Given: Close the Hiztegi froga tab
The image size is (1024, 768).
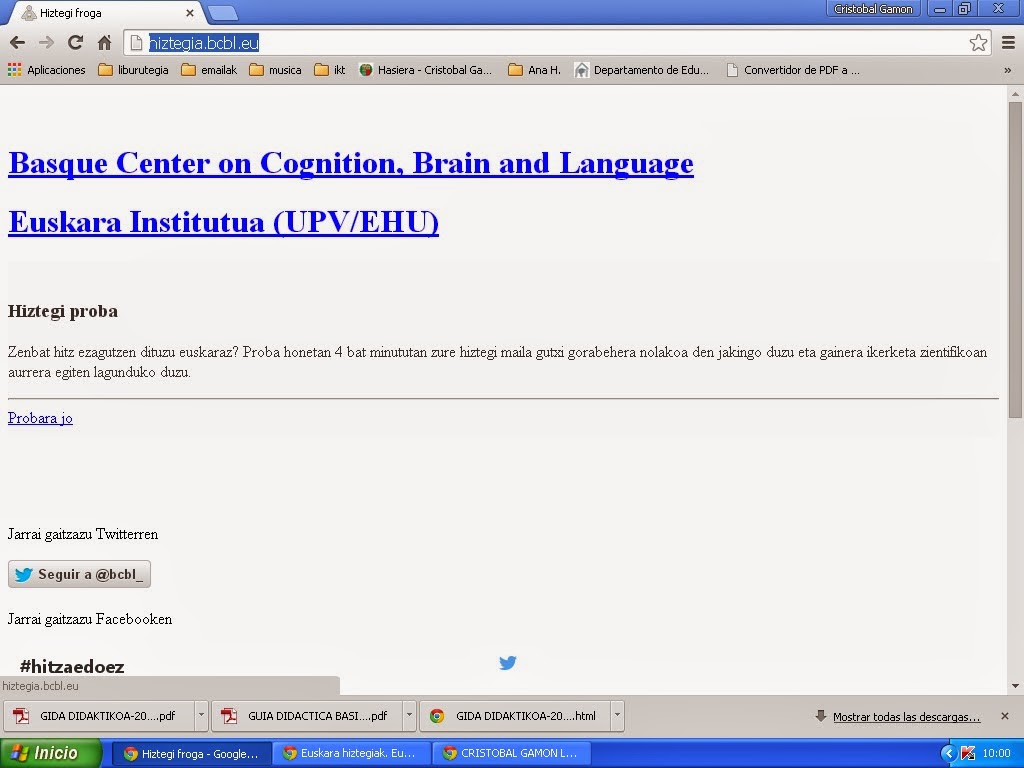Looking at the screenshot, I should pyautogui.click(x=189, y=13).
